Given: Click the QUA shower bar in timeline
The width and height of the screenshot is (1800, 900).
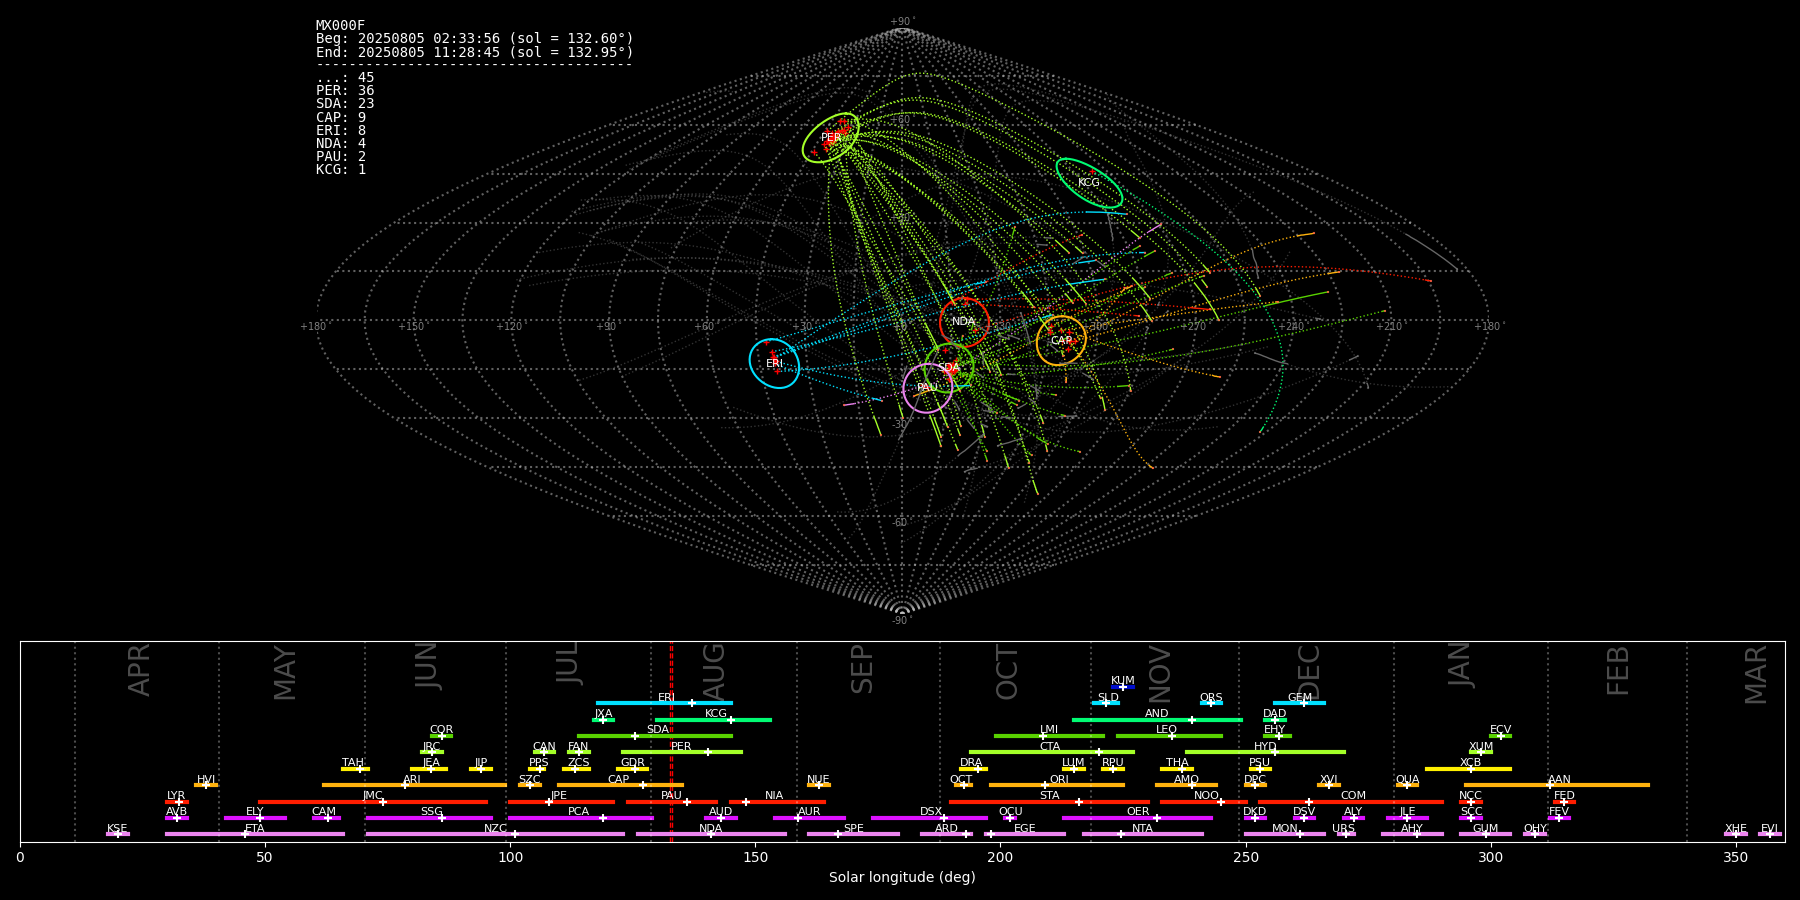Looking at the screenshot, I should click(1407, 785).
